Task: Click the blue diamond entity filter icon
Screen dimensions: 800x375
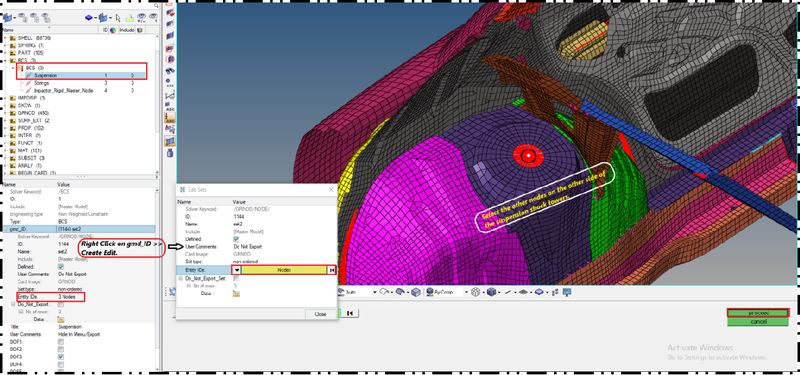Action: point(88,18)
